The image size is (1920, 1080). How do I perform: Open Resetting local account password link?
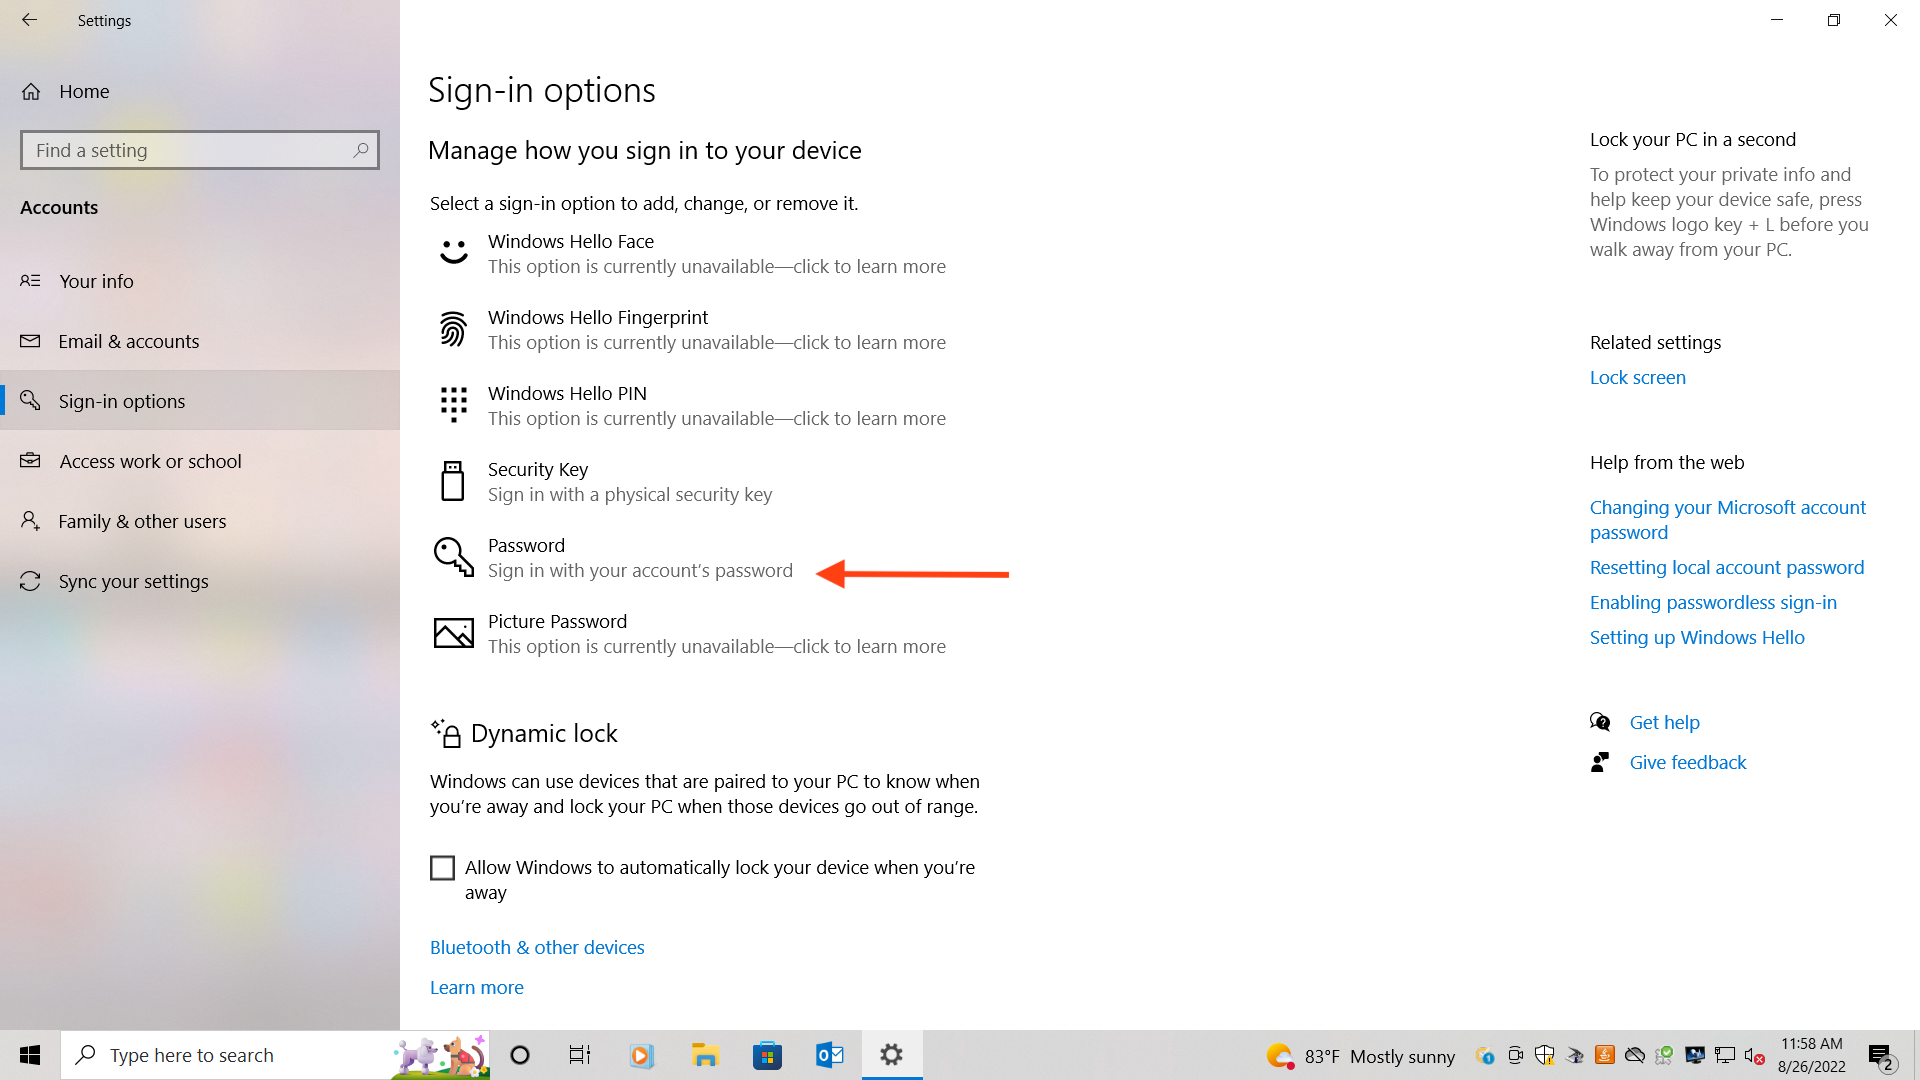coord(1727,567)
